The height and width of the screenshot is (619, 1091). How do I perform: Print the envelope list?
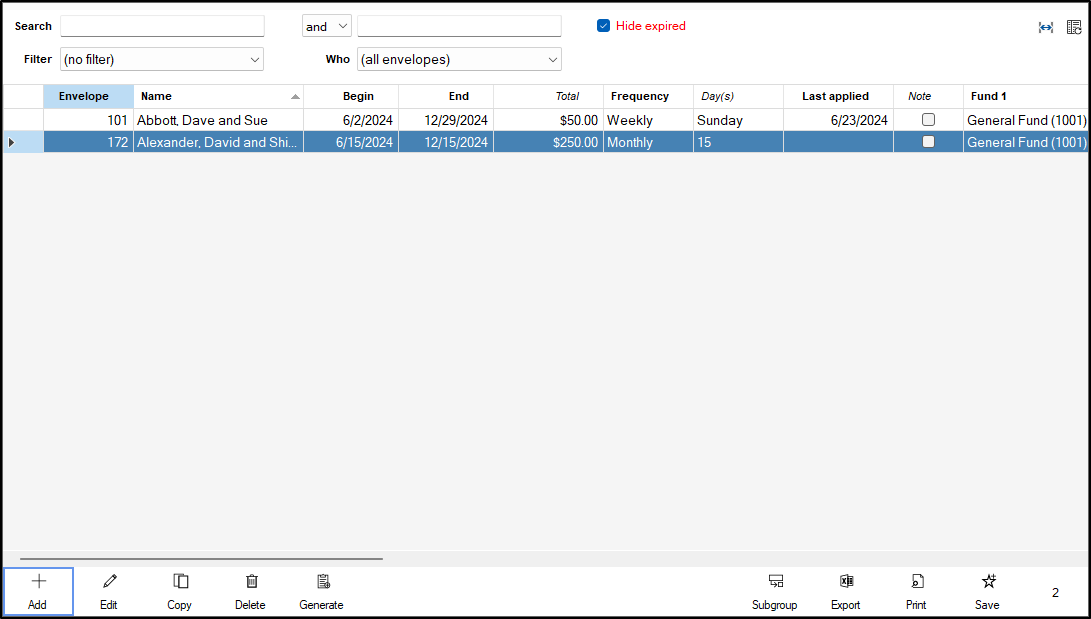[916, 582]
